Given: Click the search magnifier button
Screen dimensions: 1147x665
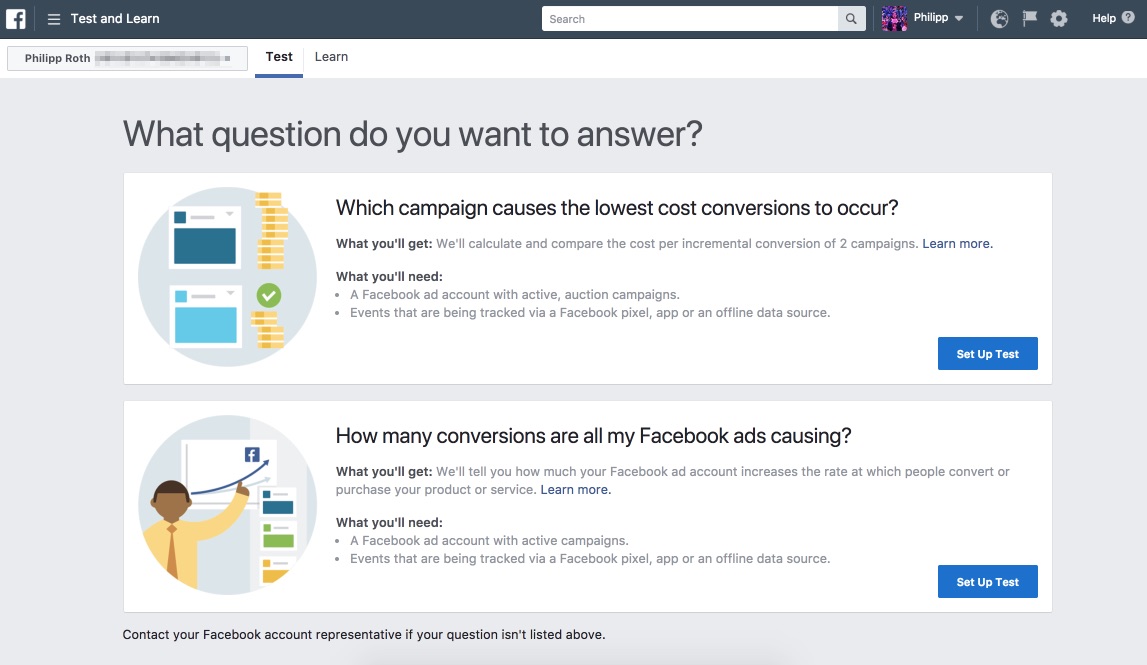Looking at the screenshot, I should (x=851, y=19).
